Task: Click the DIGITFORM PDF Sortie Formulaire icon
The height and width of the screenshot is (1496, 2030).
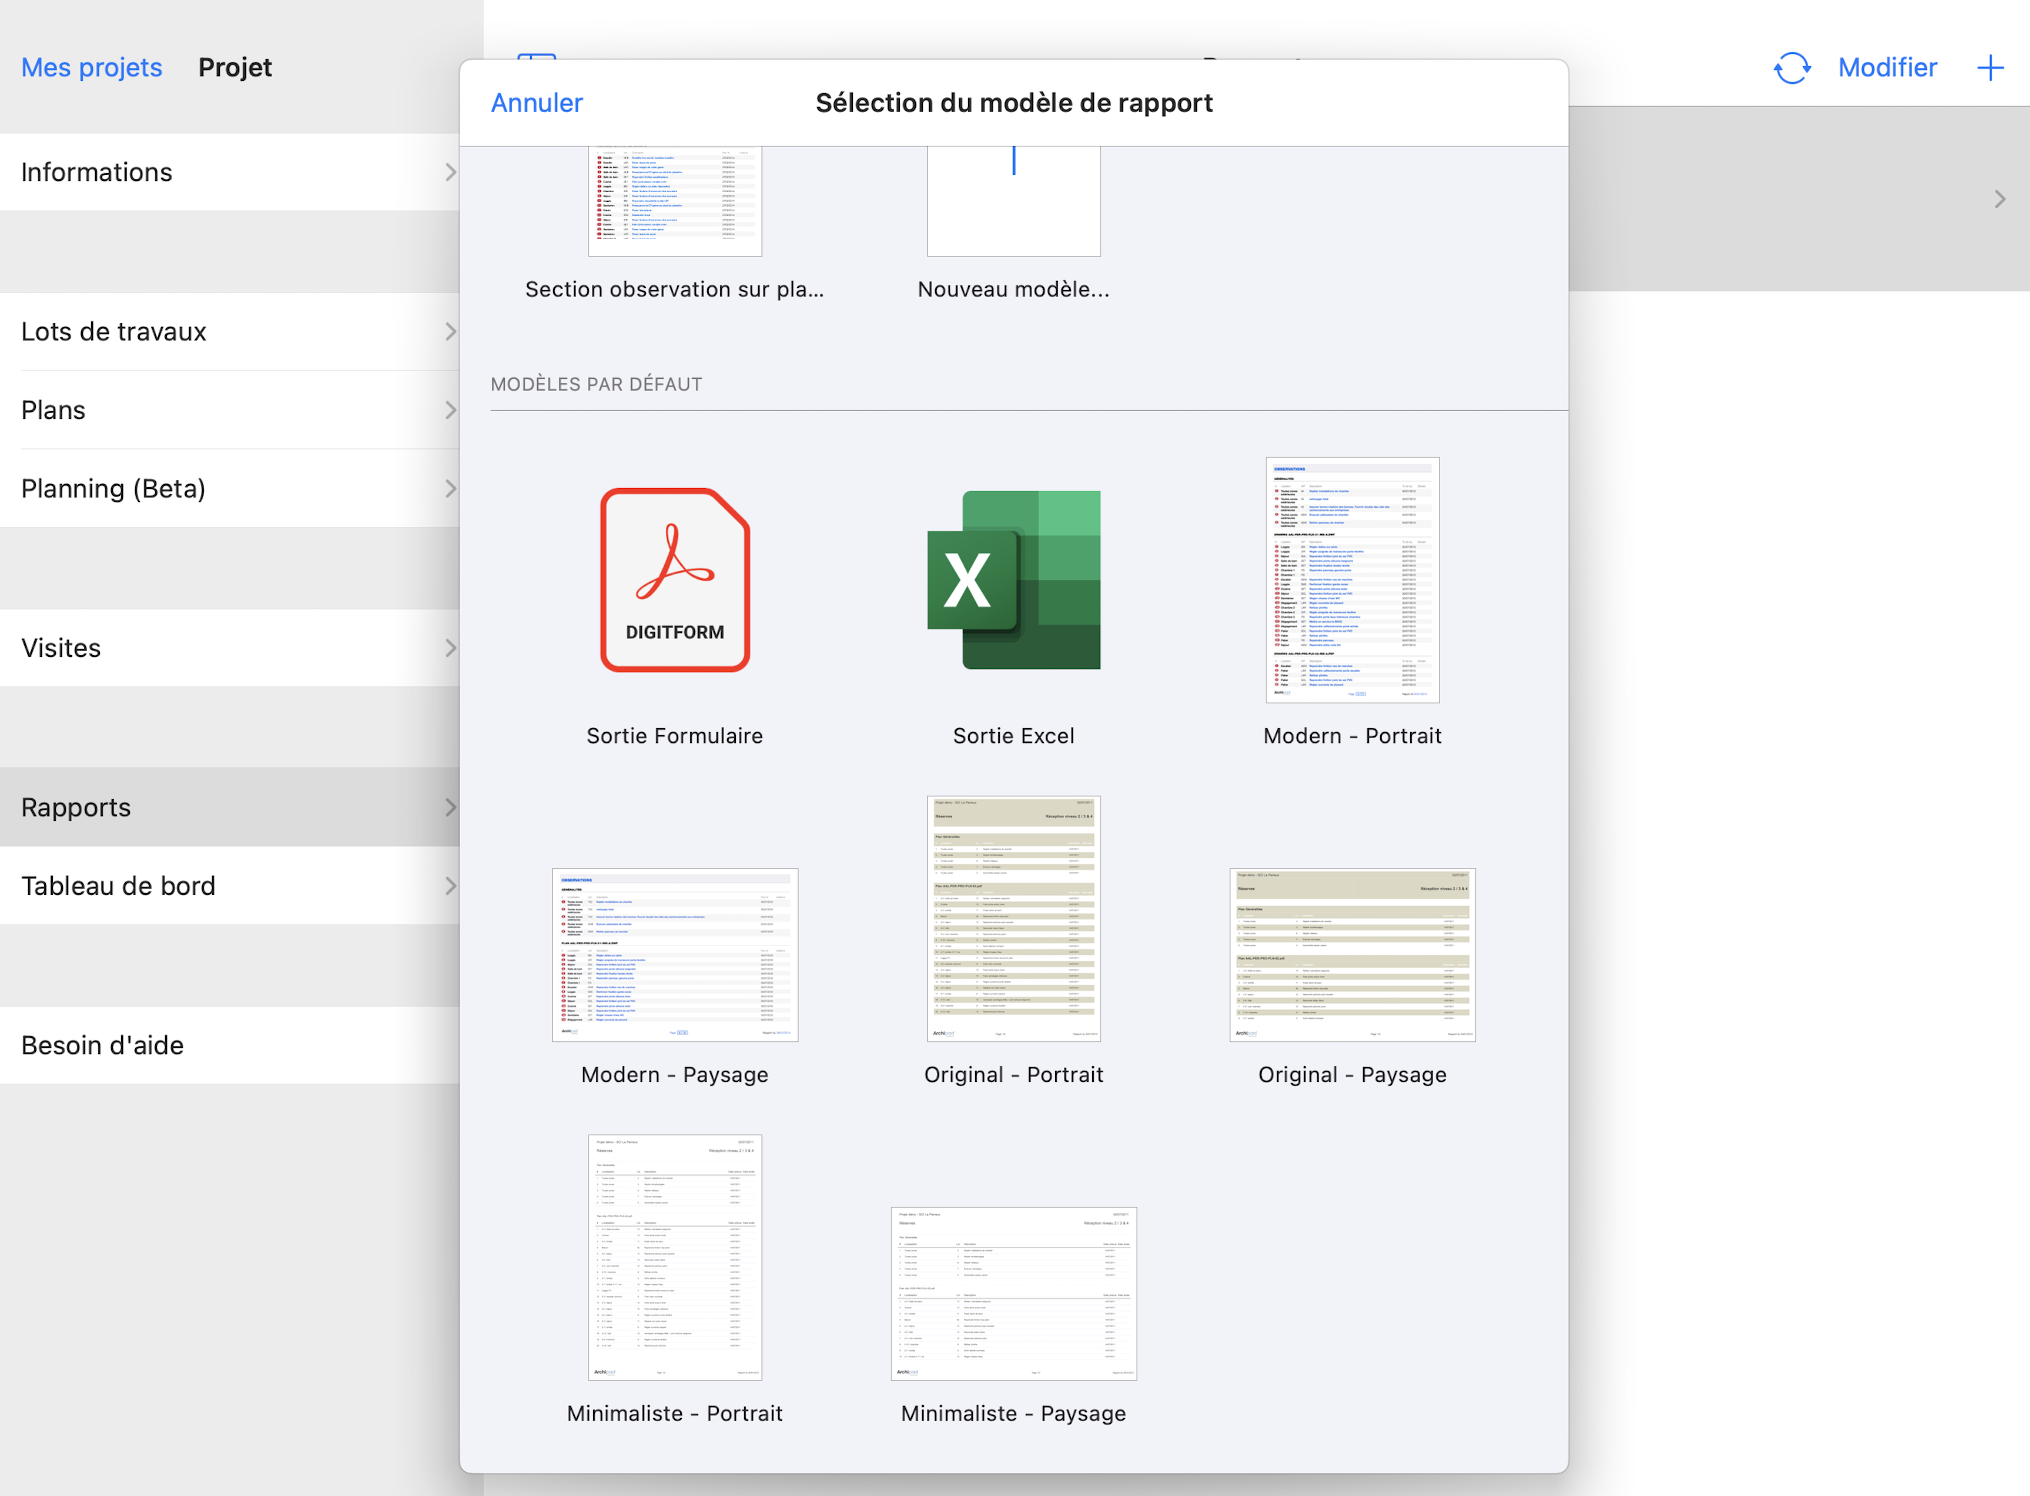Action: 675,580
